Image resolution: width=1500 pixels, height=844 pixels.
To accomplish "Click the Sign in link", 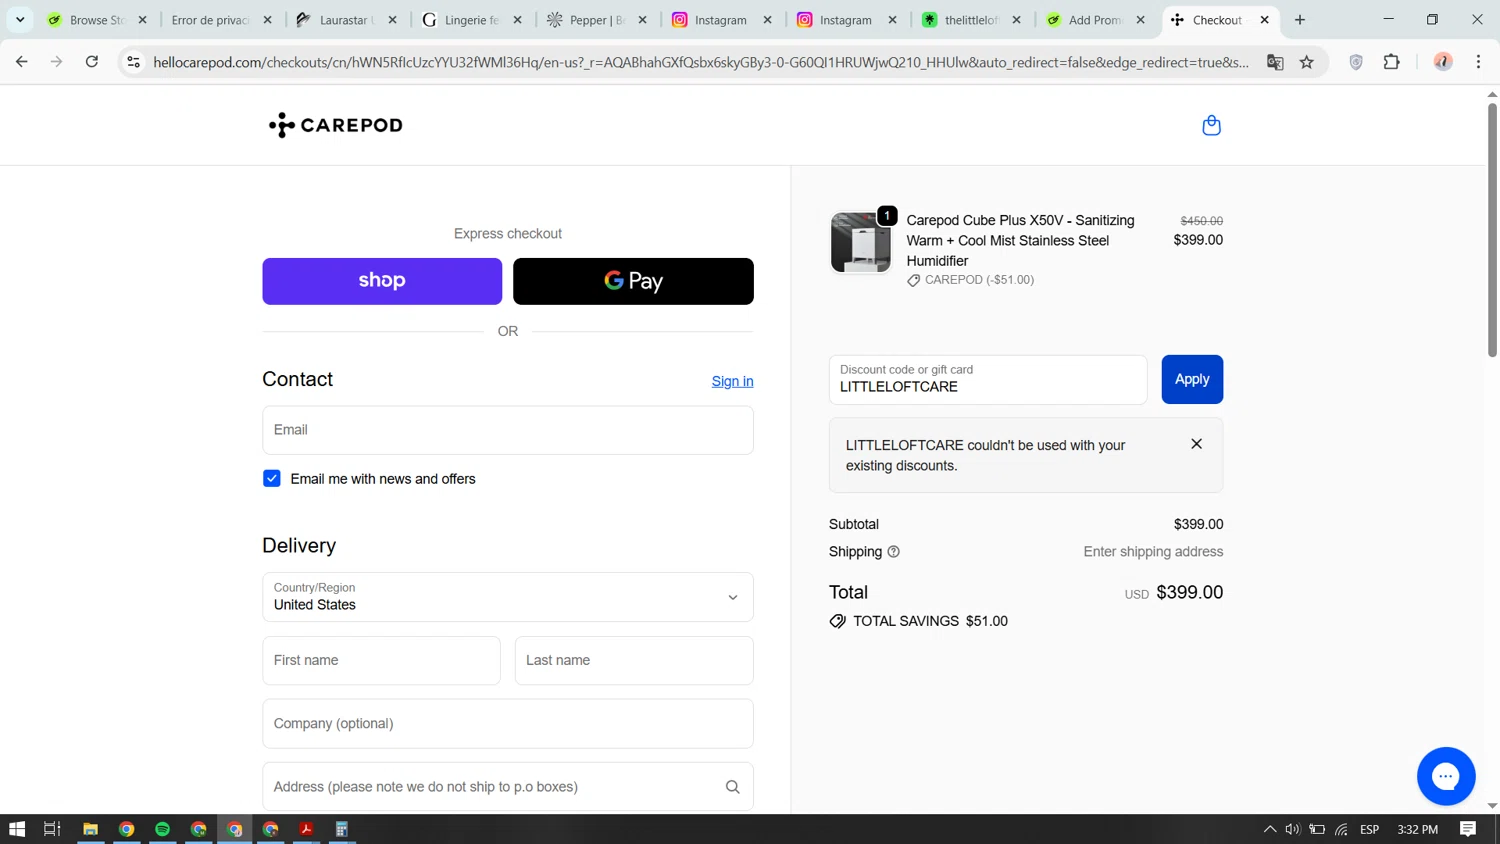I will point(732,381).
